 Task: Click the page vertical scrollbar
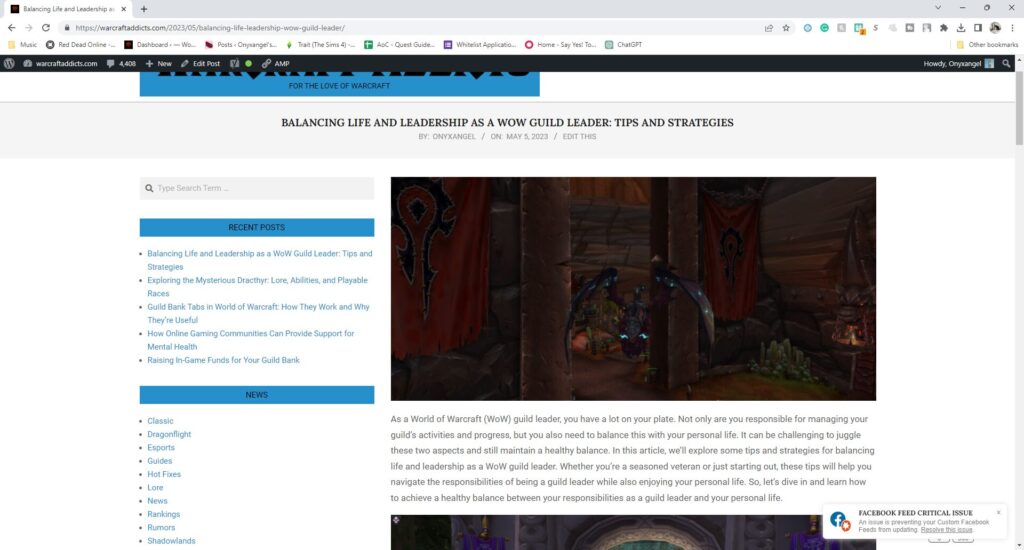pos(1019,108)
